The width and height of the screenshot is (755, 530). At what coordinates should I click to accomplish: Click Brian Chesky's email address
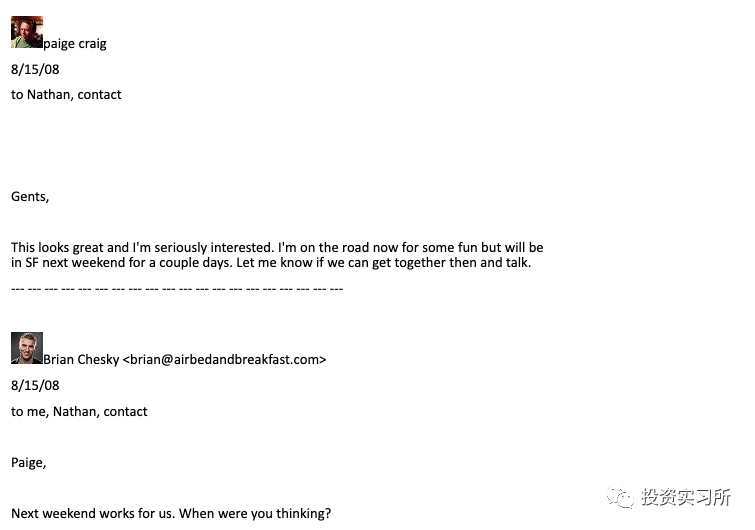[x=224, y=360]
